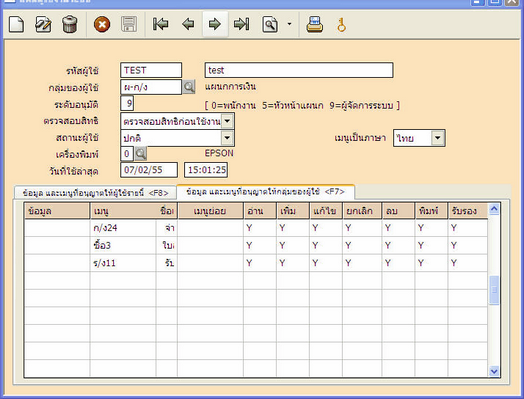The height and width of the screenshot is (399, 524).
Task: Click the พิมพ์ column header
Action: (x=431, y=211)
